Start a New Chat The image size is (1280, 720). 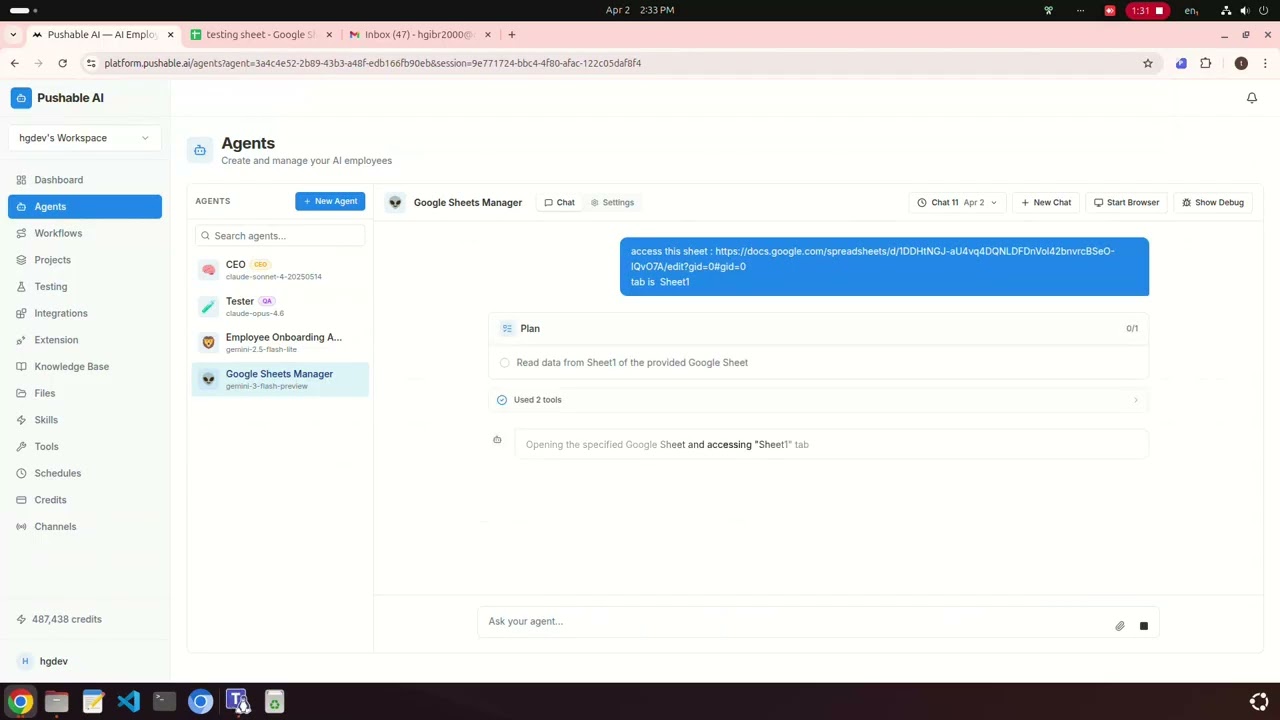click(1046, 202)
